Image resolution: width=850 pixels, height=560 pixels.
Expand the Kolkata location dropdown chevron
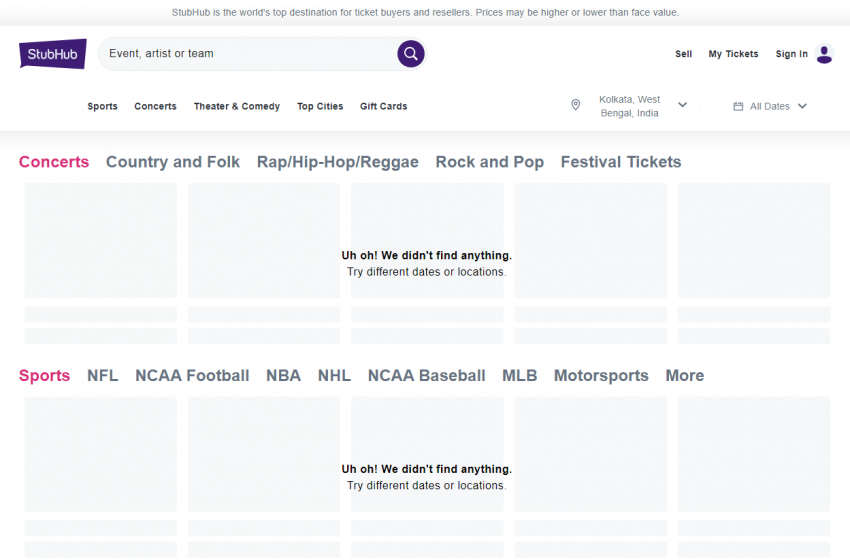click(x=682, y=105)
